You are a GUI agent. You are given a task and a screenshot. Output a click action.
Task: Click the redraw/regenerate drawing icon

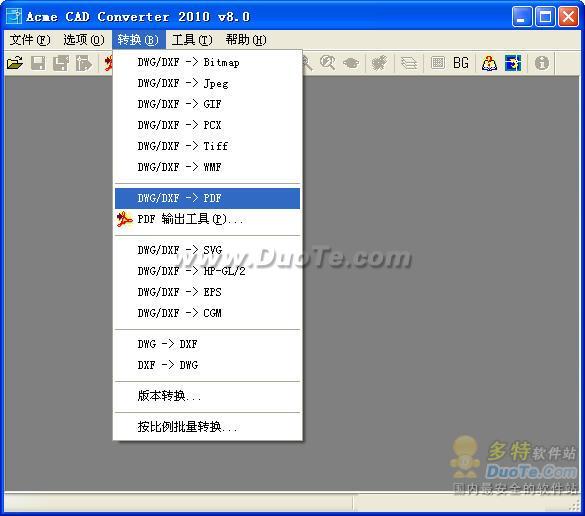379,63
